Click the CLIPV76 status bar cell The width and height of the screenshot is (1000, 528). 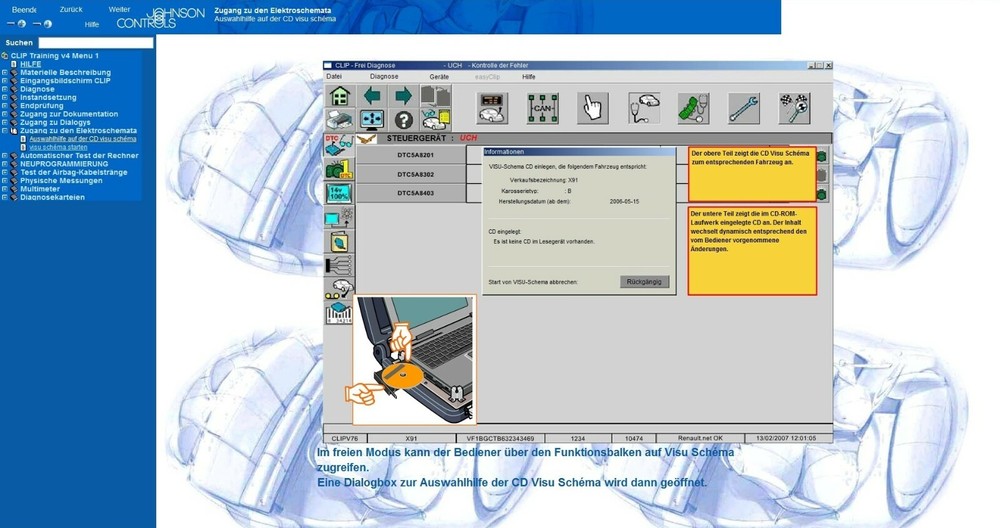point(345,439)
